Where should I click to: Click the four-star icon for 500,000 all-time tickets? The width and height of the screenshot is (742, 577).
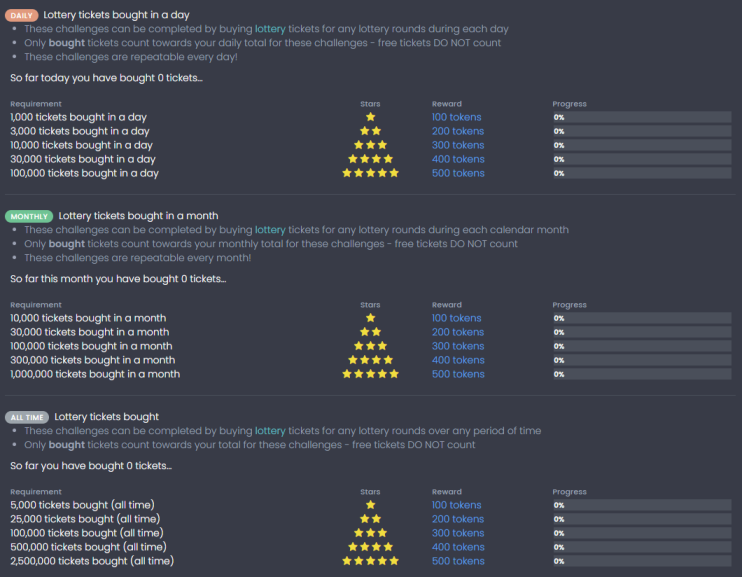(x=371, y=547)
